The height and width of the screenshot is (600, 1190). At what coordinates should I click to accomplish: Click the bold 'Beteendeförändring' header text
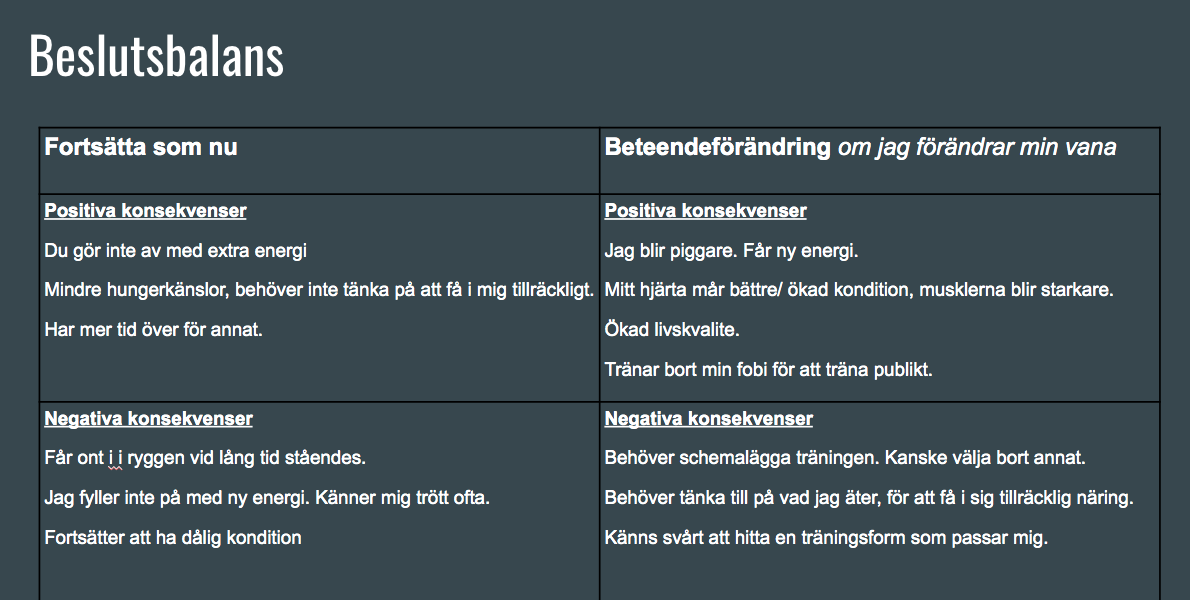click(717, 146)
